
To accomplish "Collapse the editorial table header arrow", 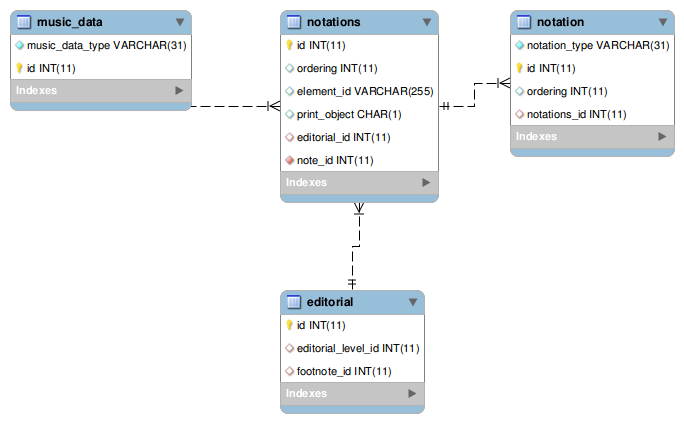I will coord(412,302).
